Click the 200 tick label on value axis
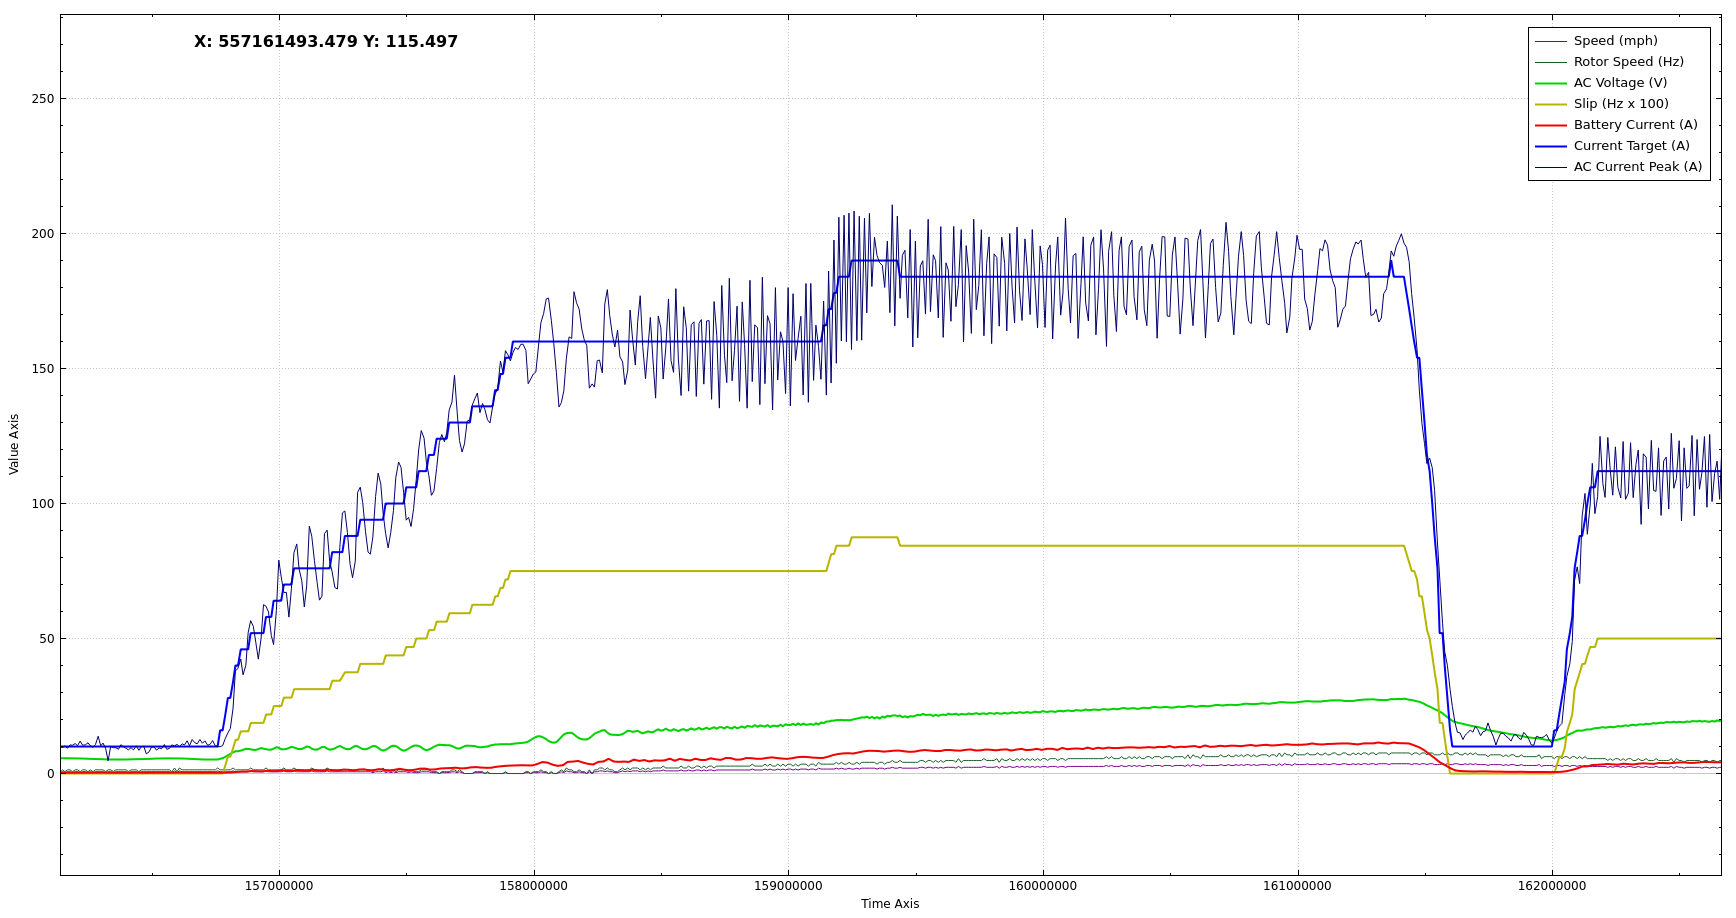This screenshot has width=1736, height=918. click(x=43, y=234)
